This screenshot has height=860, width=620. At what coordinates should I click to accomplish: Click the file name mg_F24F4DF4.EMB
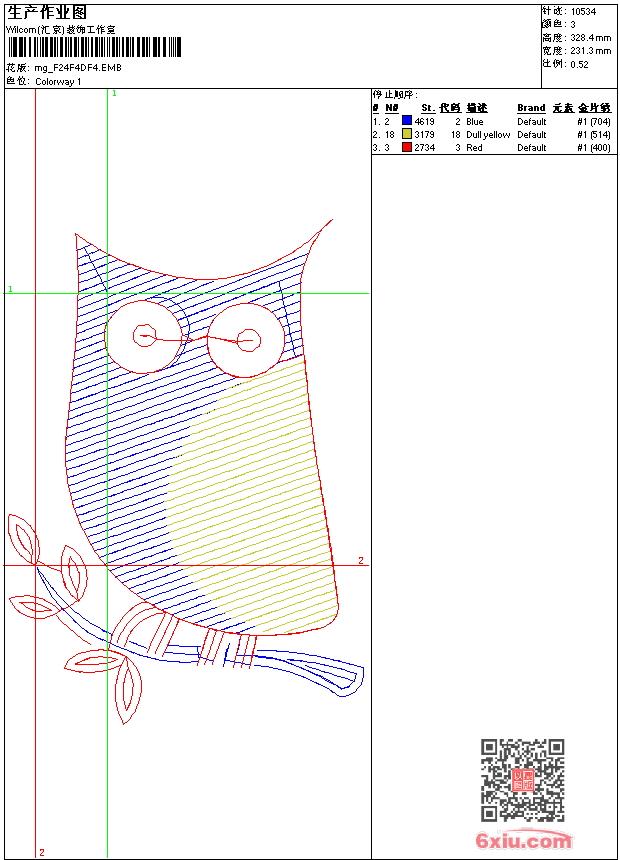pyautogui.click(x=78, y=70)
